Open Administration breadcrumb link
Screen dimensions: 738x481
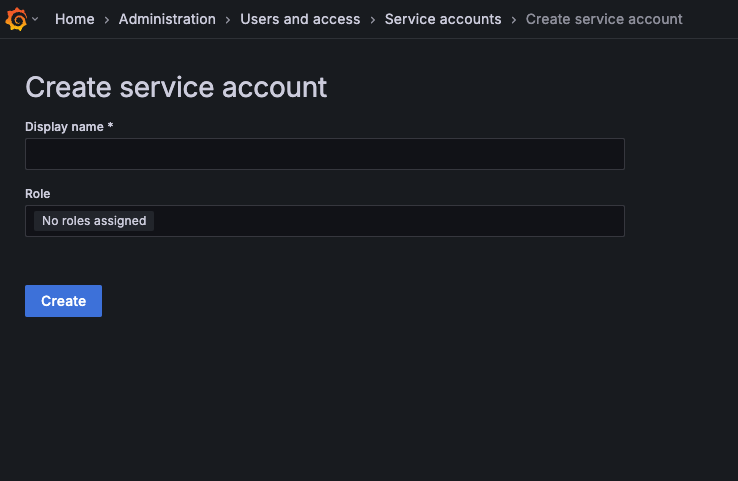(167, 19)
